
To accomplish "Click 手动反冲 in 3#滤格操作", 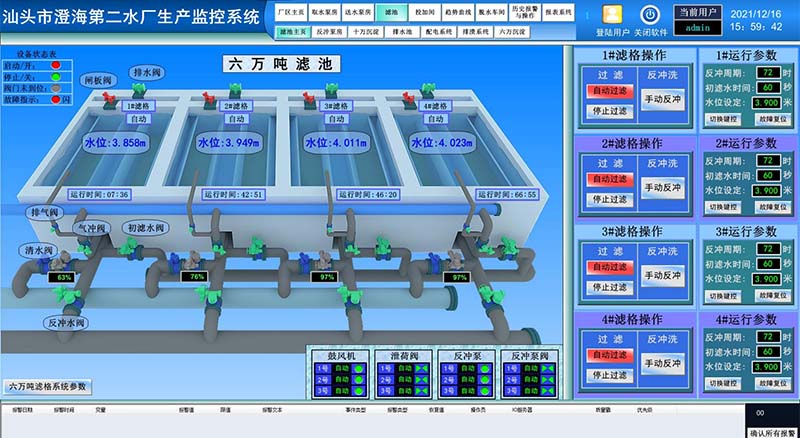I will click(x=663, y=276).
